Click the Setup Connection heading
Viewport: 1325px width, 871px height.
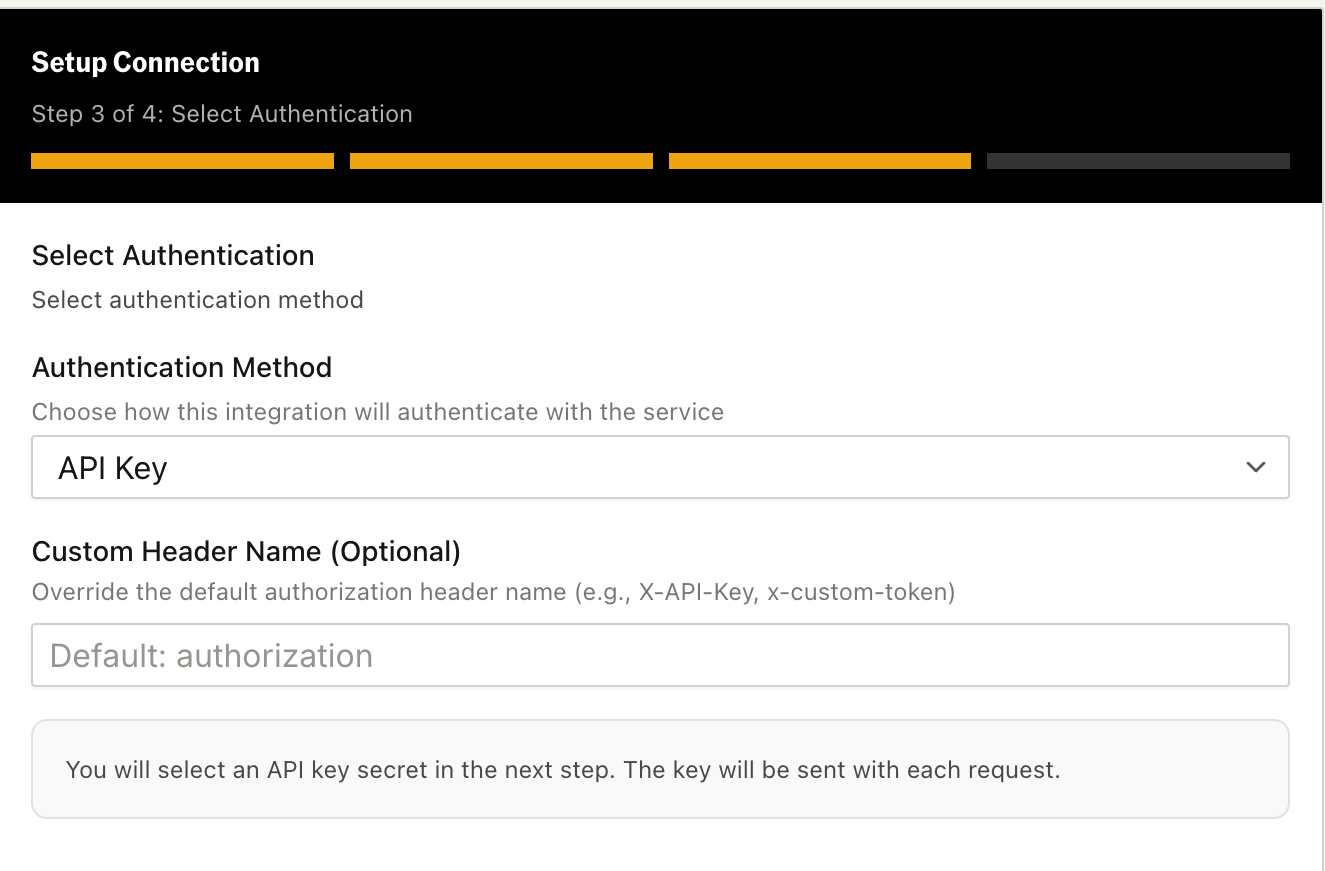tap(145, 62)
